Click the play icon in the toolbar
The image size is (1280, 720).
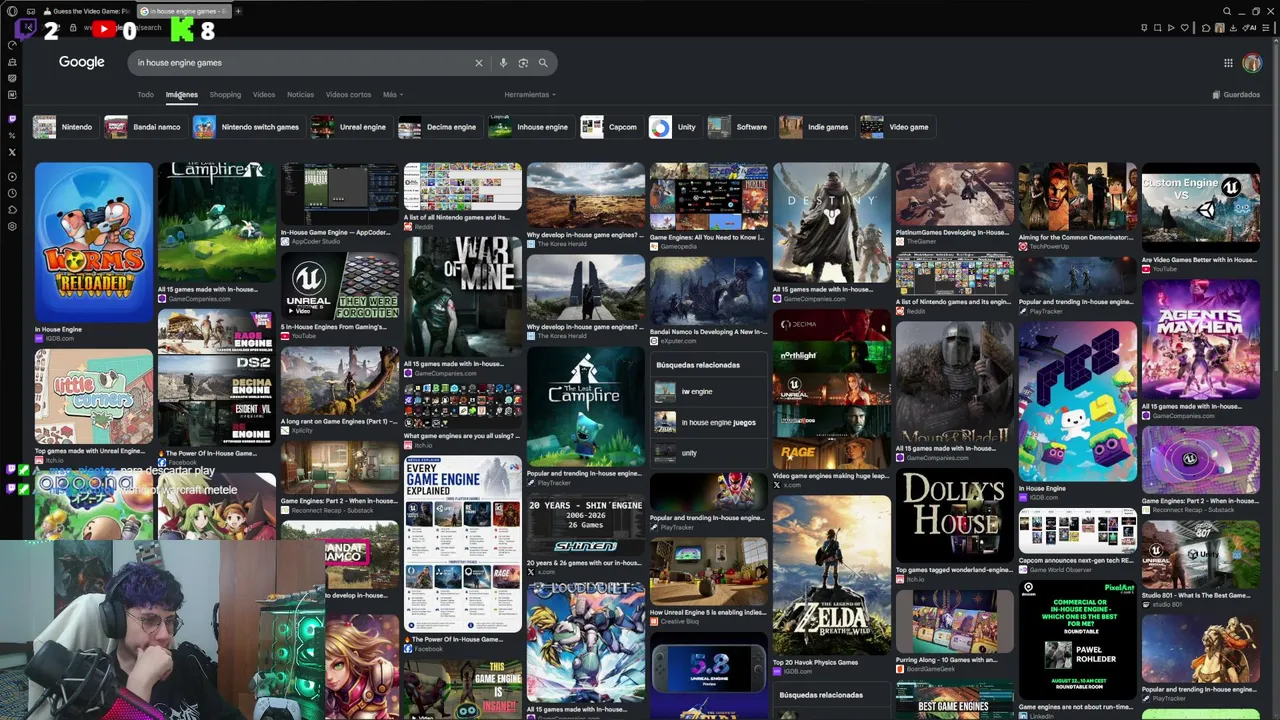[1171, 28]
